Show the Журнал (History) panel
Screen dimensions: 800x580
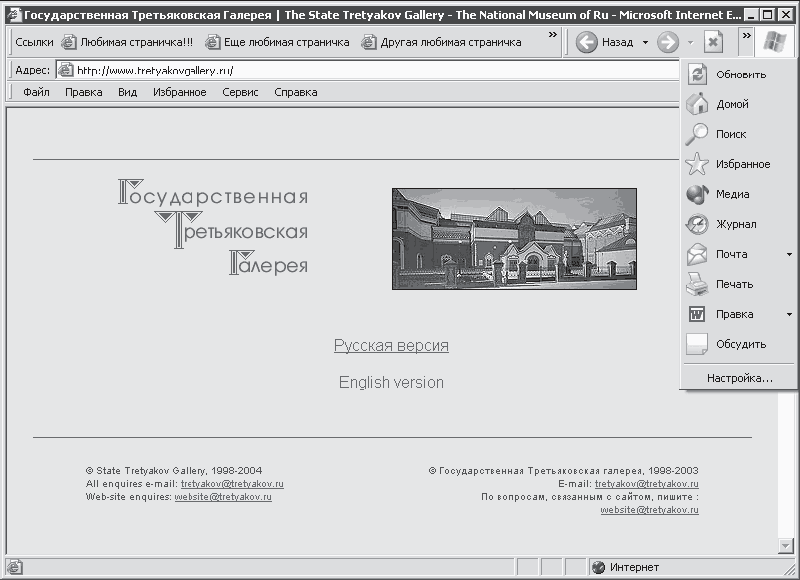tap(698, 225)
